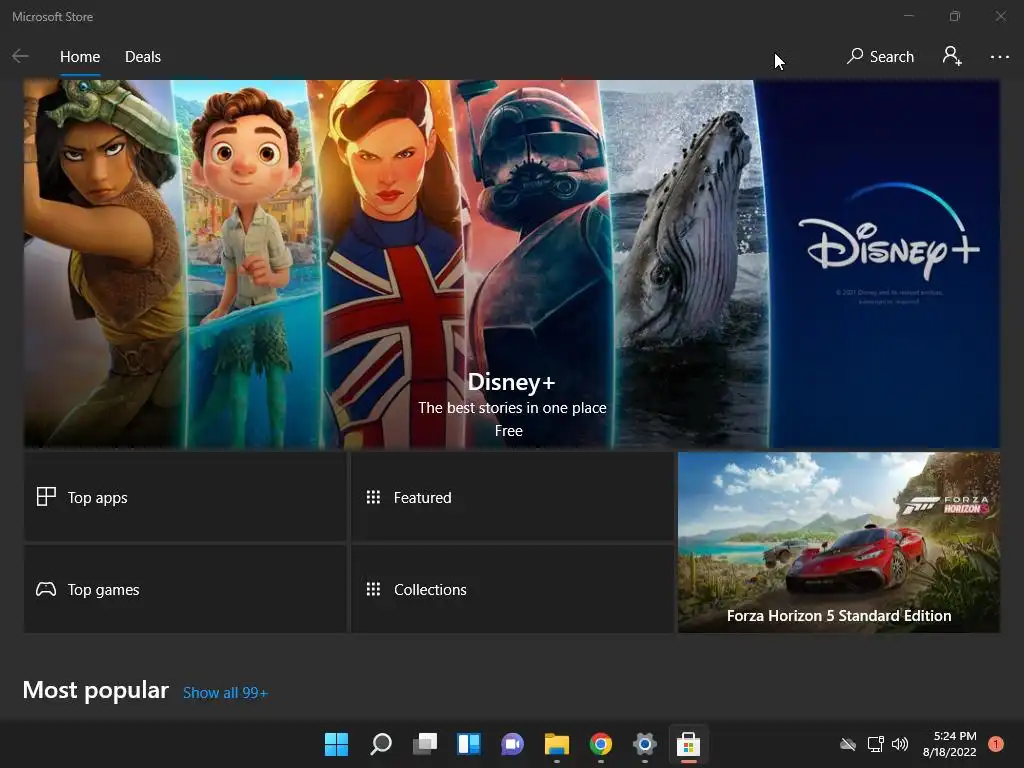The height and width of the screenshot is (768, 1024).
Task: Click the 'Free' label on the banner
Action: click(x=509, y=431)
